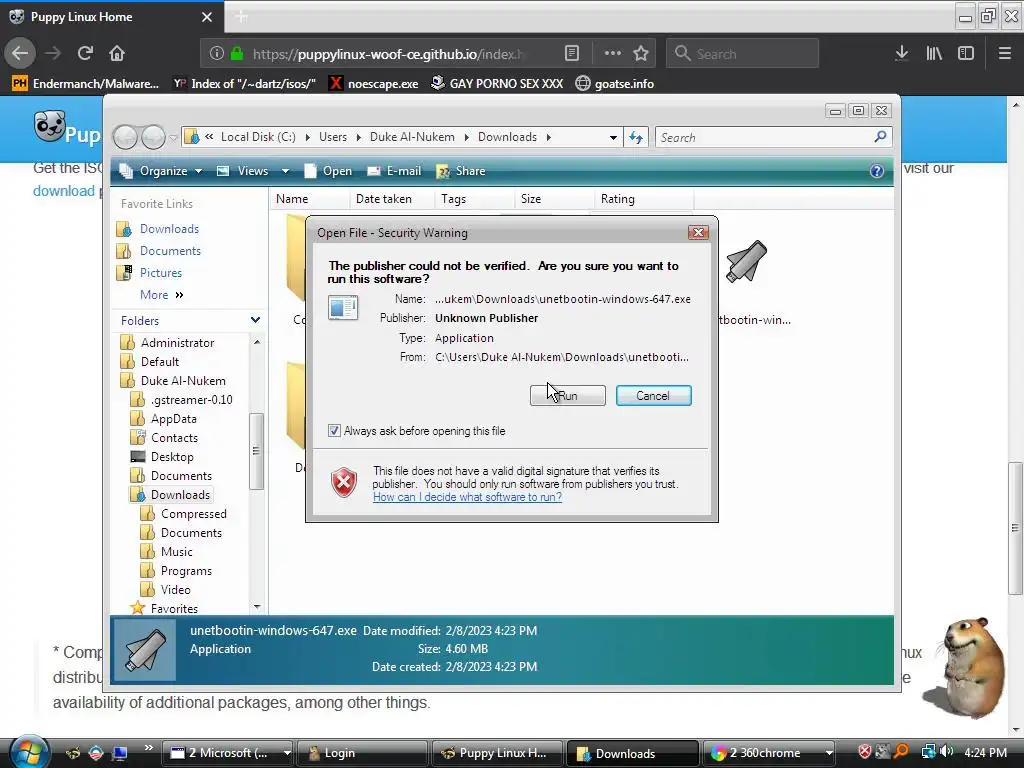Open Windows Start orb
The image size is (1024, 768).
[x=27, y=751]
